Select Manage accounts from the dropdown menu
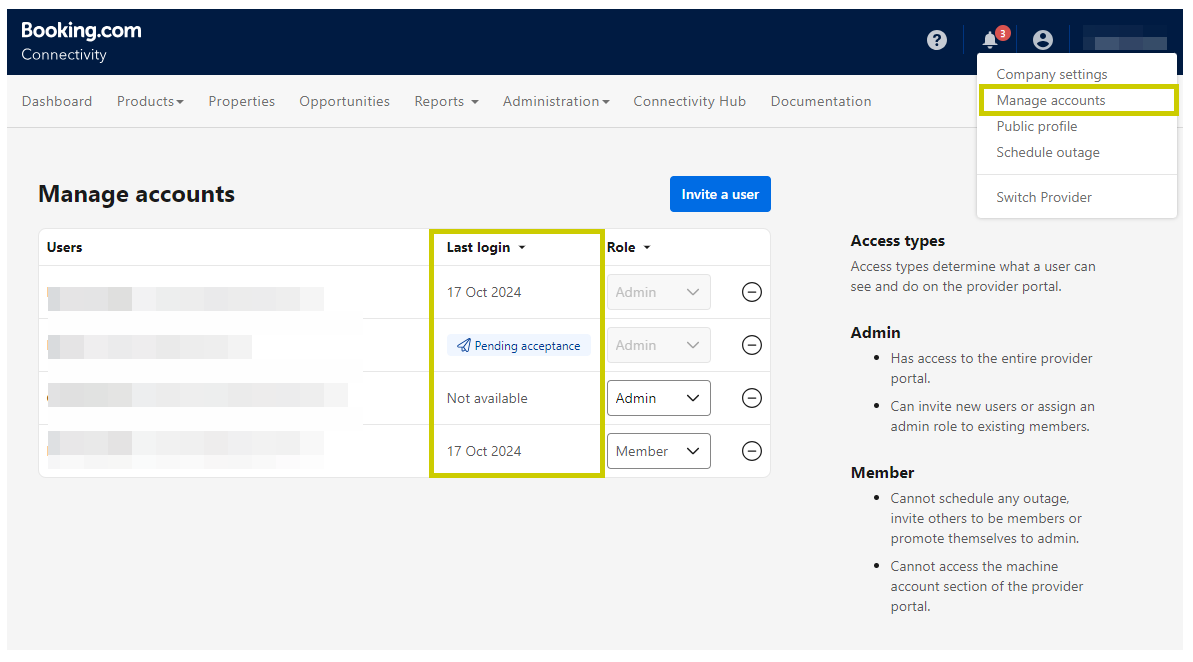 click(1050, 100)
